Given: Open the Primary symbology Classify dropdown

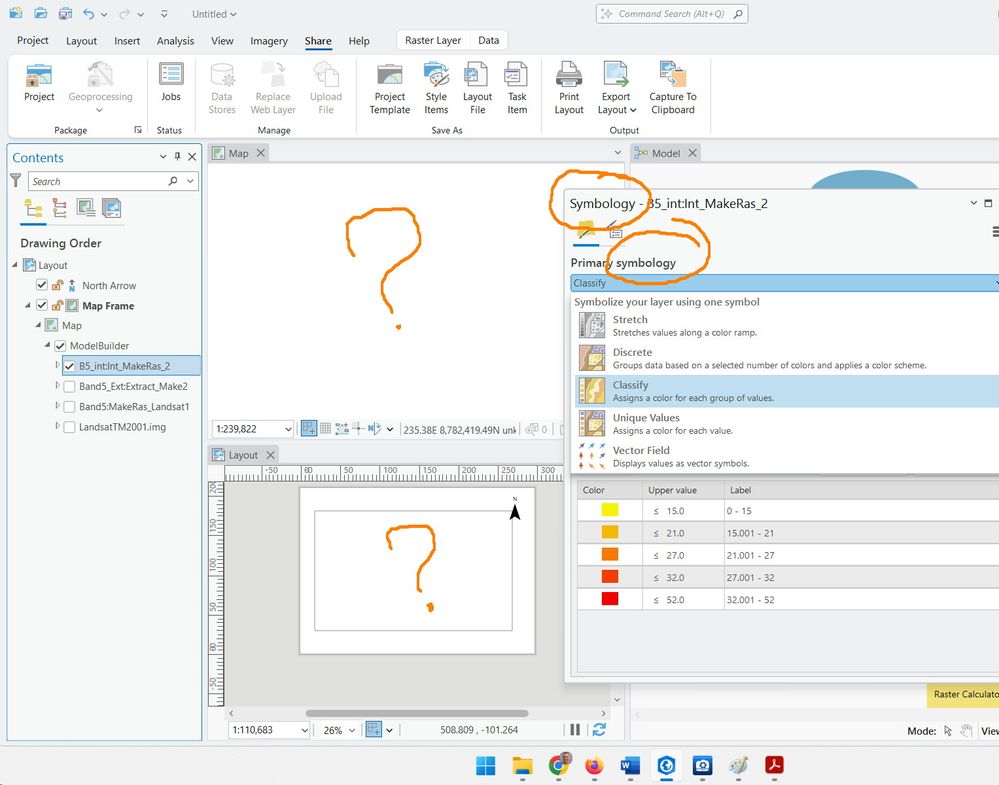Looking at the screenshot, I should pos(784,283).
